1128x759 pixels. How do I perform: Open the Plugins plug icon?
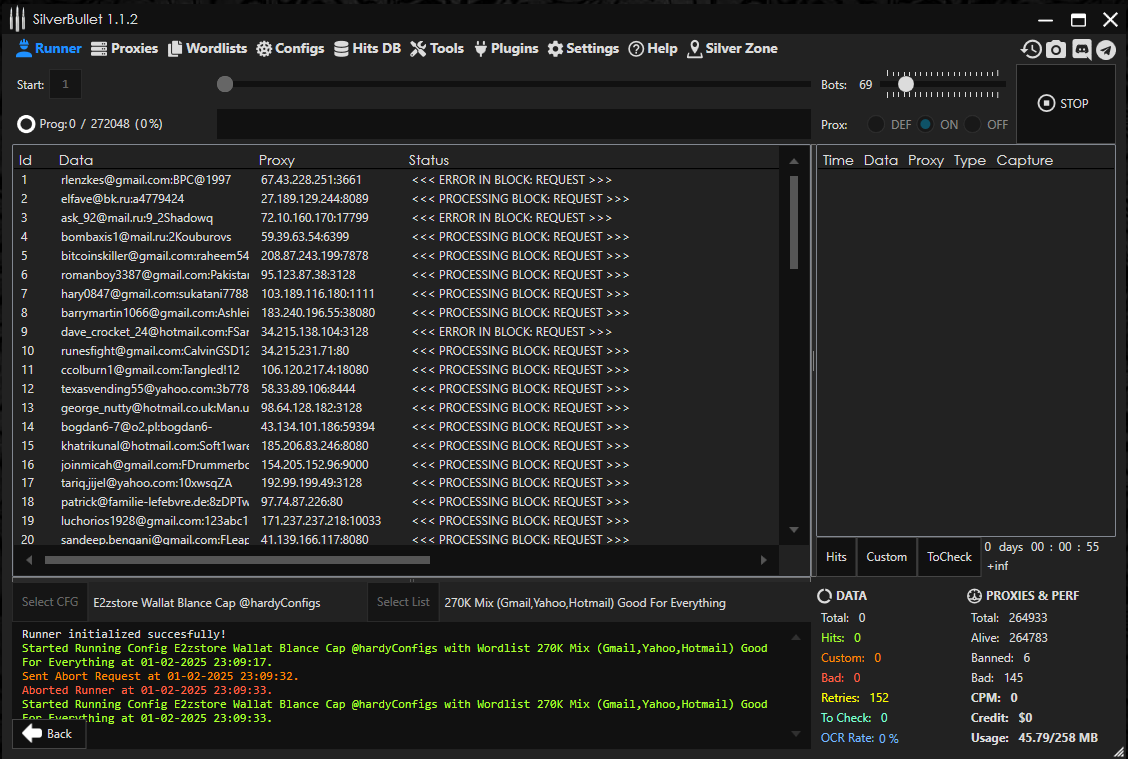[481, 48]
